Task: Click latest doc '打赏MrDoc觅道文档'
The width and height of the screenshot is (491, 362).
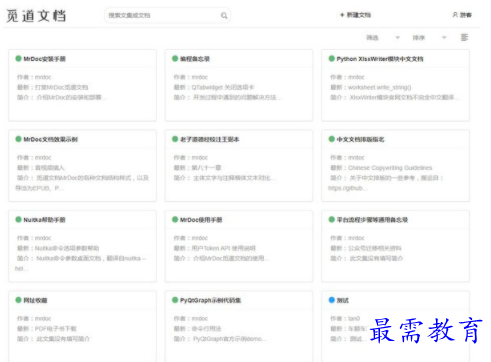Action: pos(61,87)
